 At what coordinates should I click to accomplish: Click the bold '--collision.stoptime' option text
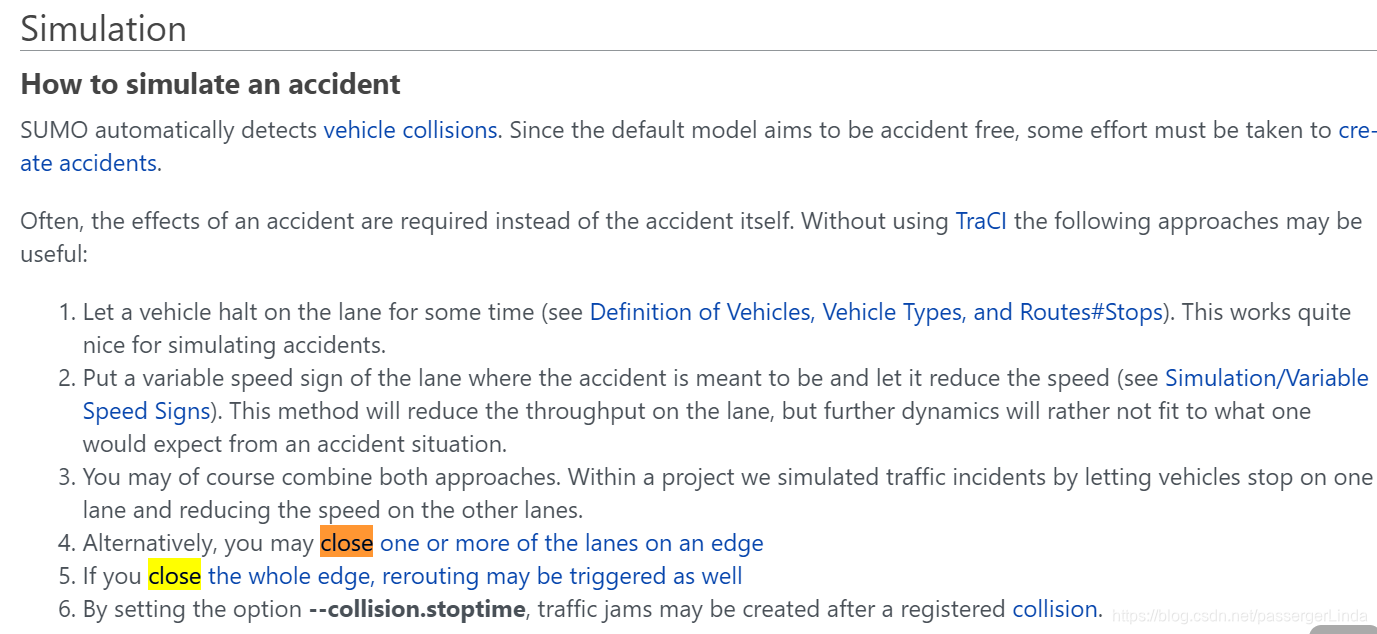415,609
